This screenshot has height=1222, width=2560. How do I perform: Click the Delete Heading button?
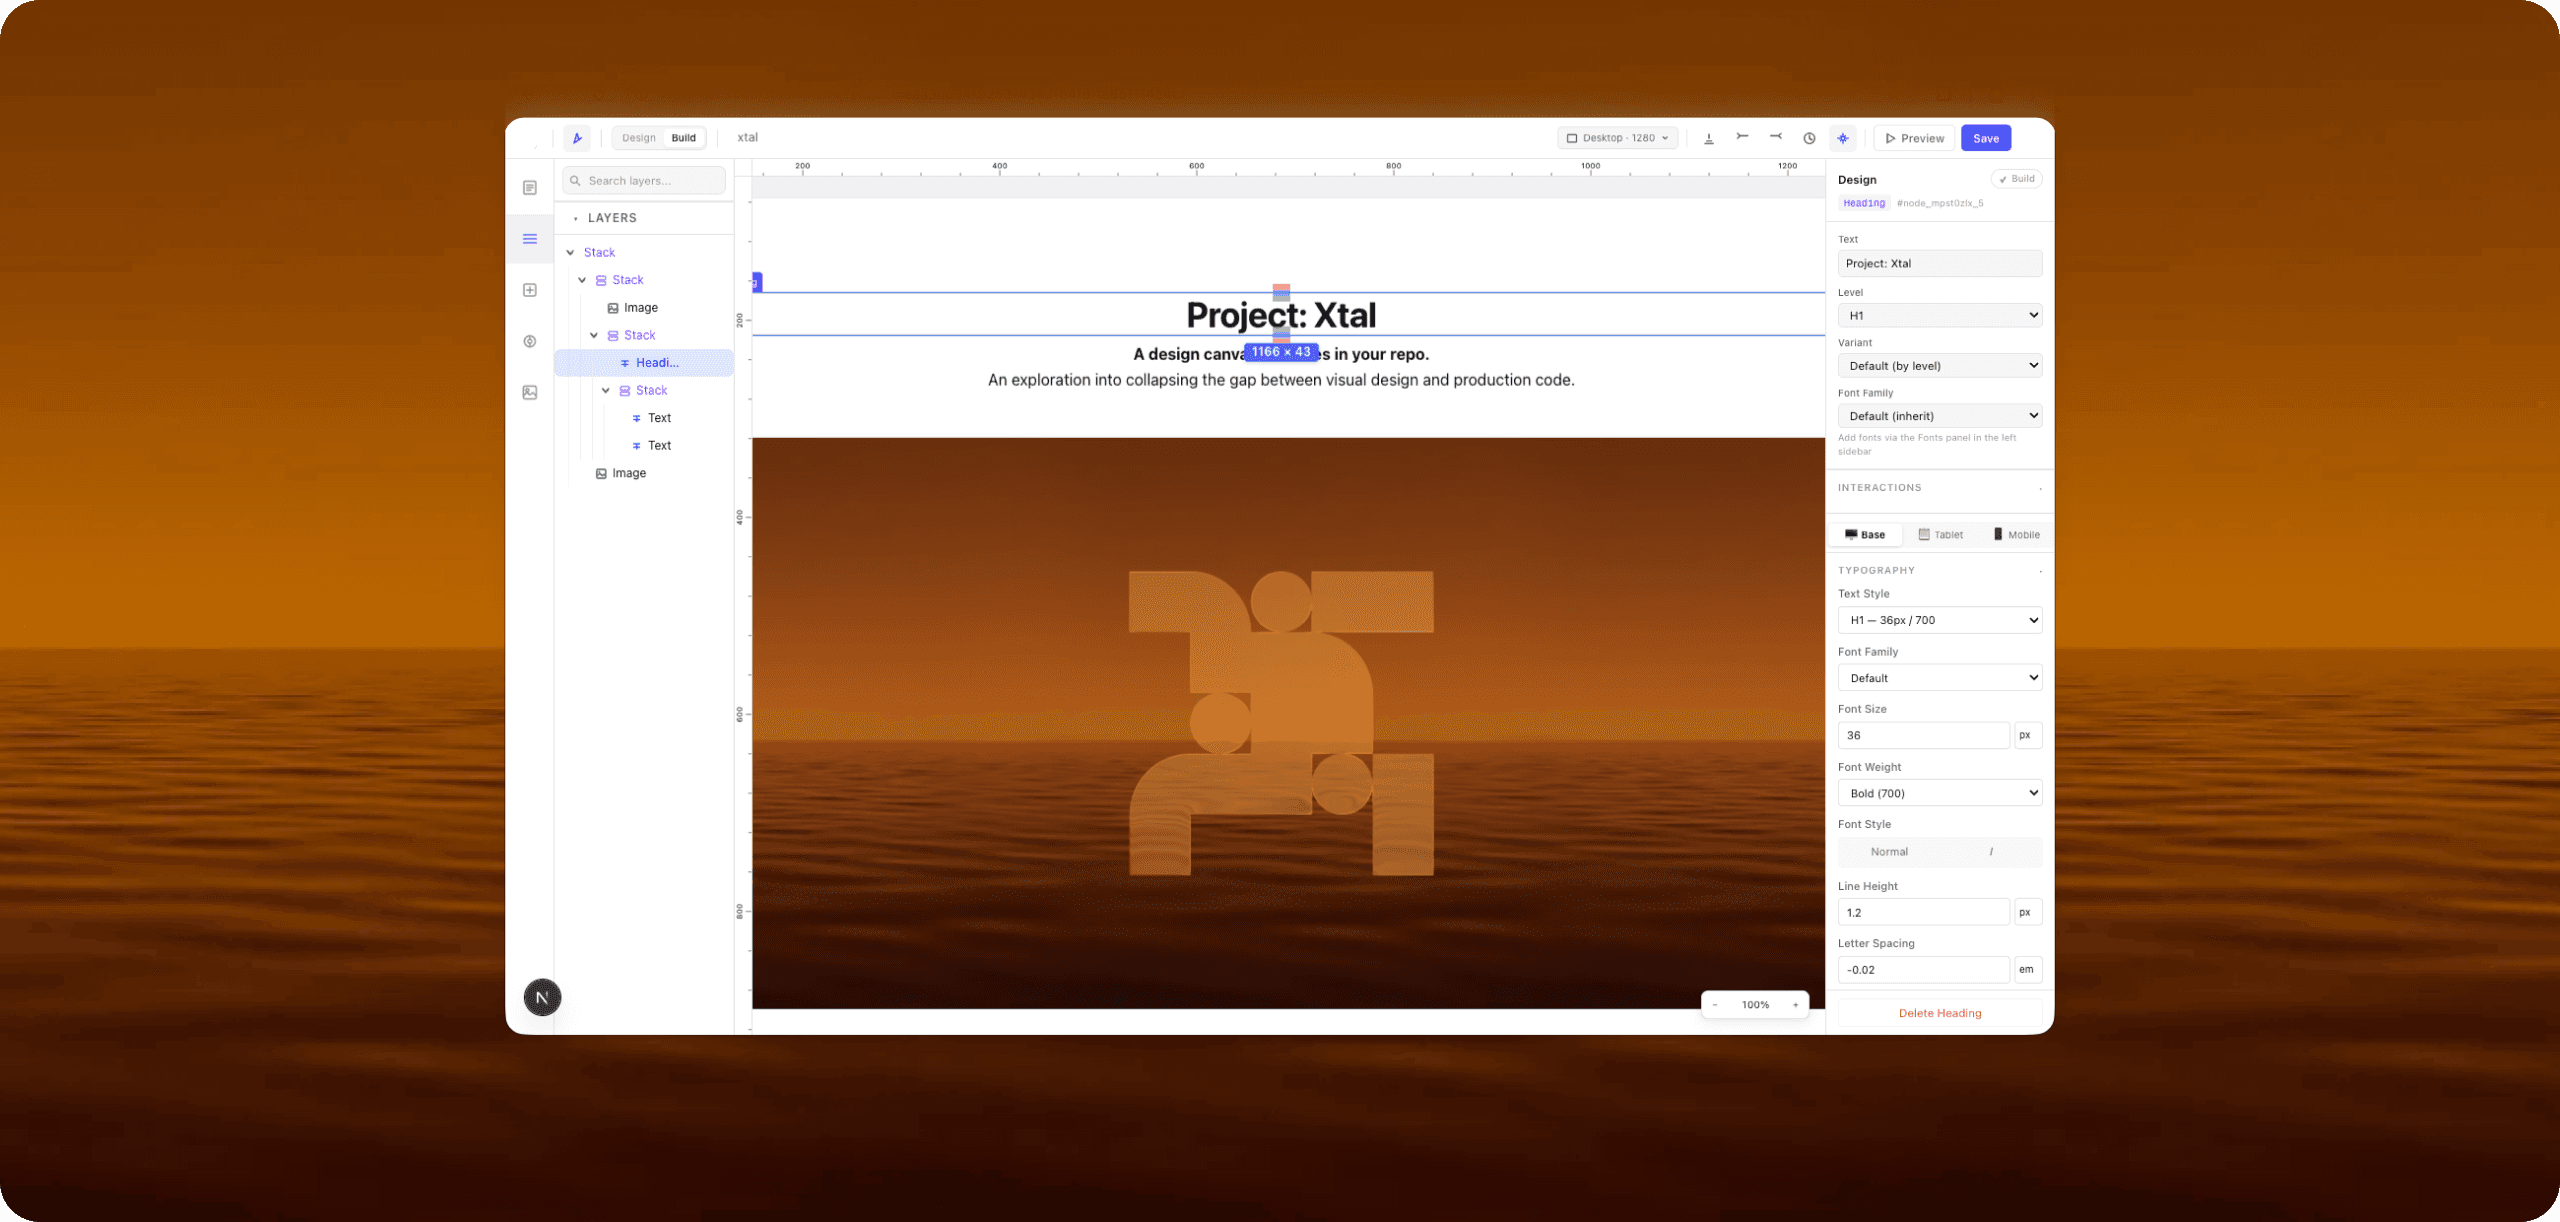pos(1940,1013)
